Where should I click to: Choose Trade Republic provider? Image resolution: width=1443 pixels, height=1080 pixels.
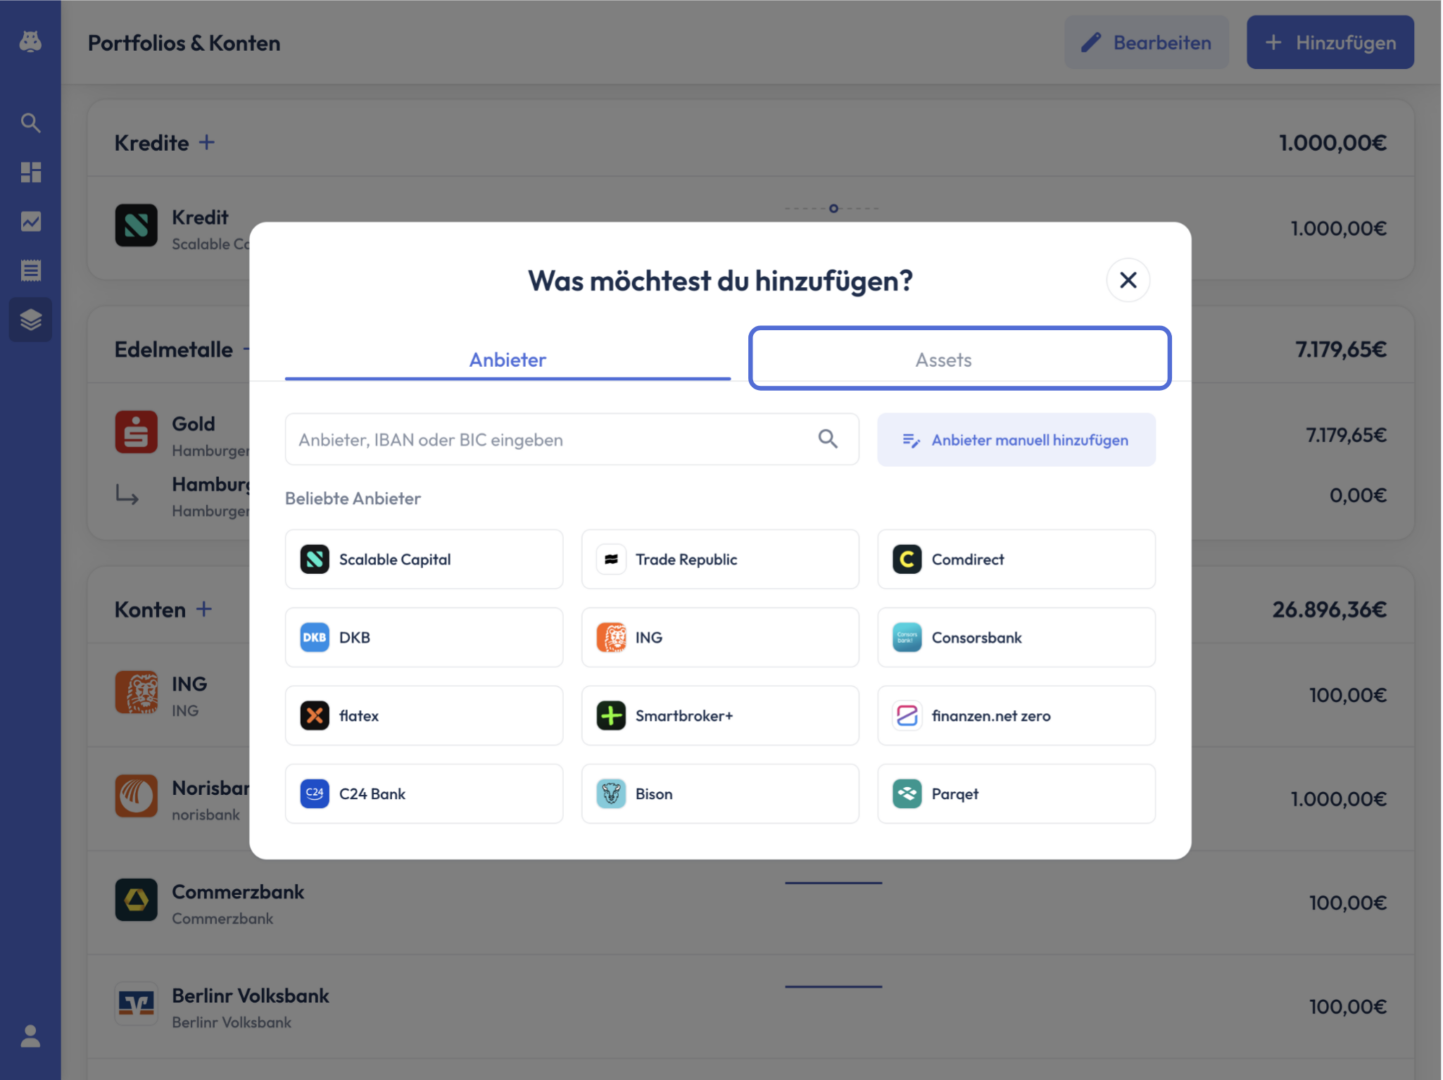(x=720, y=559)
